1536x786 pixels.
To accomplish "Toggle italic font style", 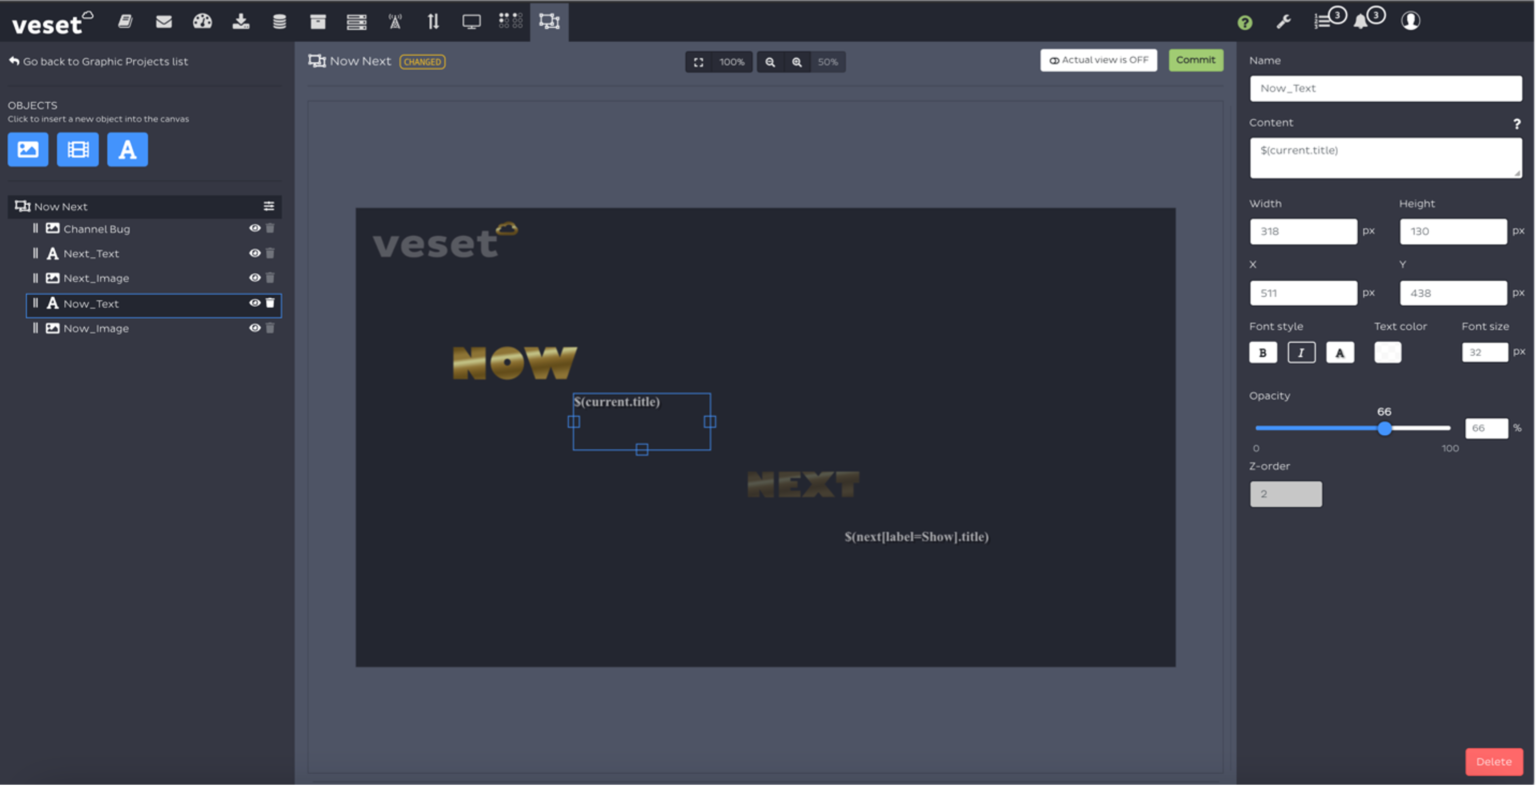I will click(1301, 353).
